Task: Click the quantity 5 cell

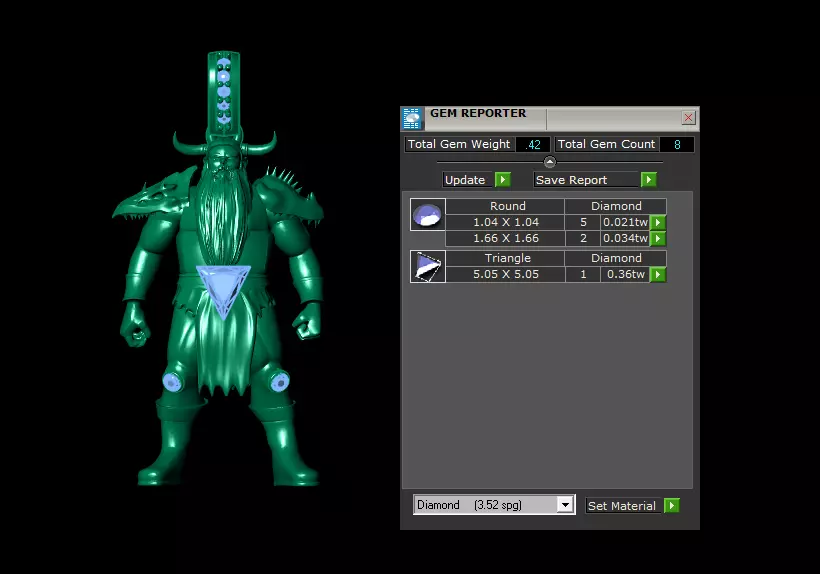Action: (x=583, y=222)
